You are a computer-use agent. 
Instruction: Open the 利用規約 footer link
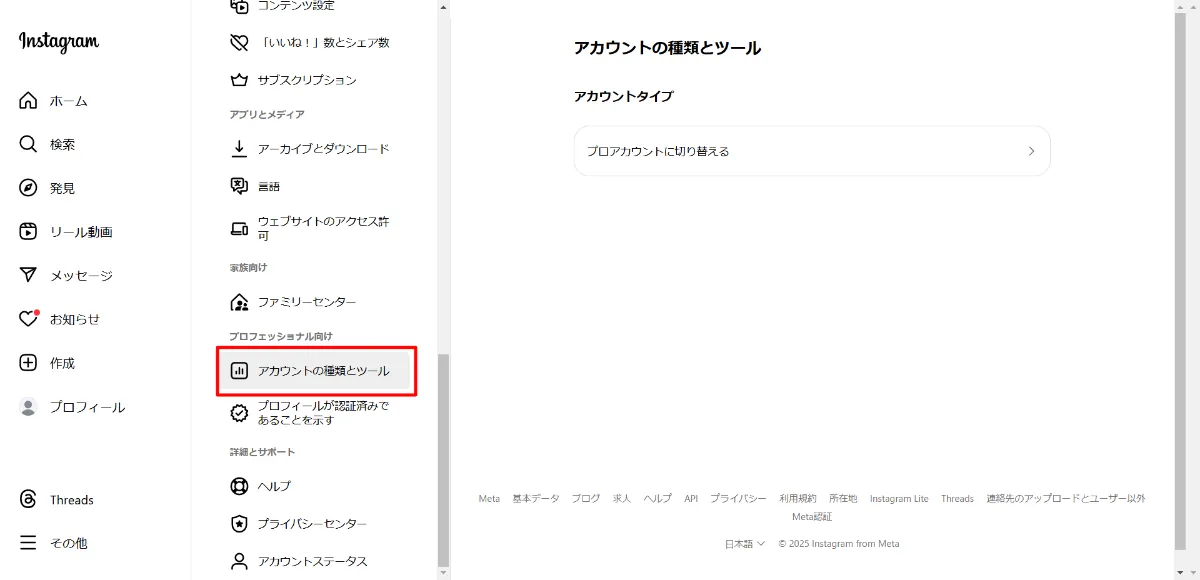(798, 498)
